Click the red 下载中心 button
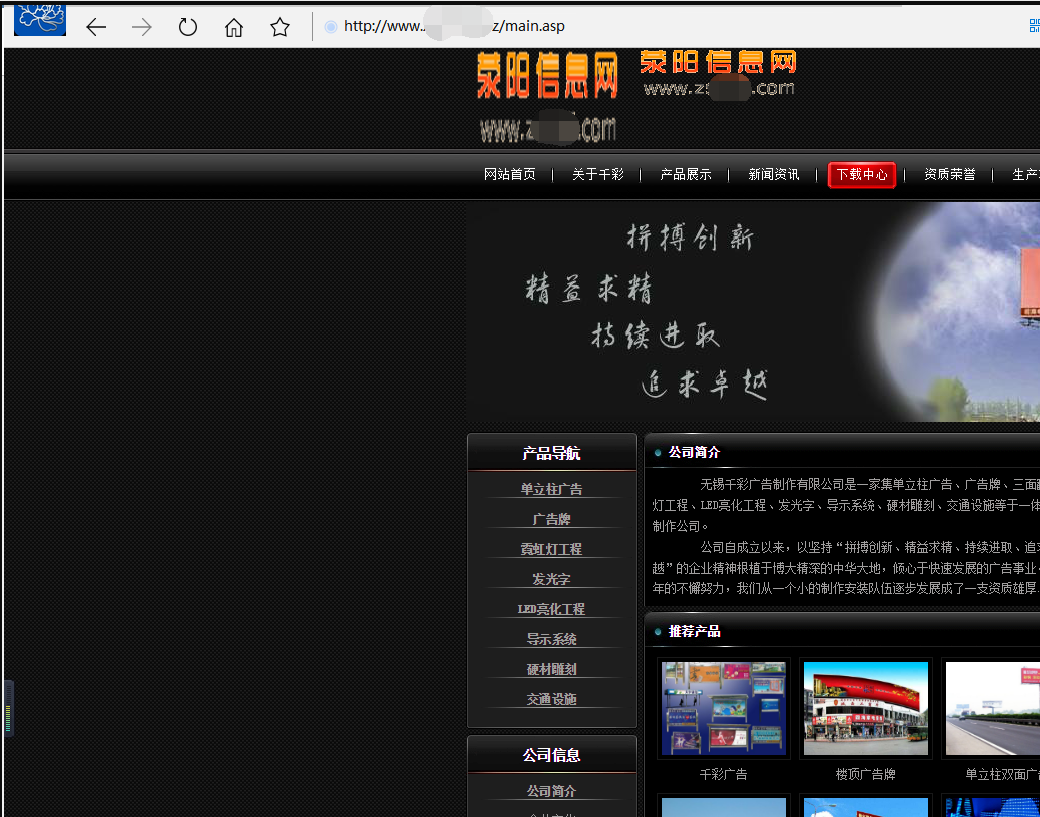1040x817 pixels. [862, 175]
